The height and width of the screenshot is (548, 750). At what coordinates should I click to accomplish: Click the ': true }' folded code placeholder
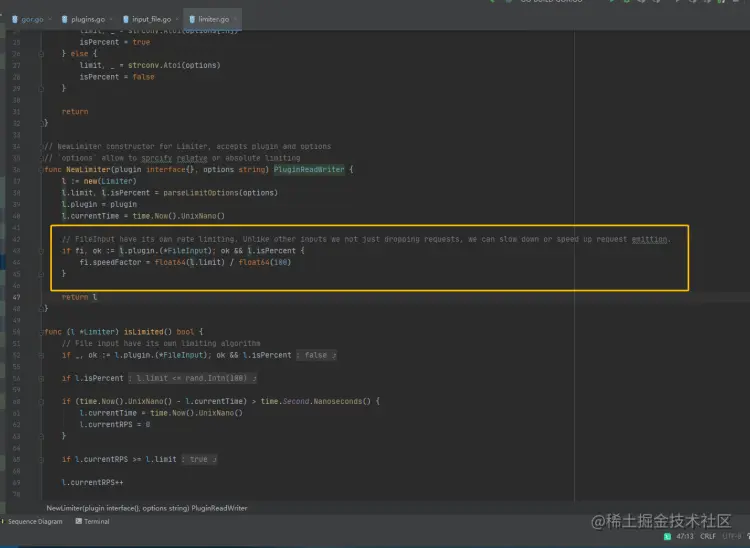pyautogui.click(x=199, y=460)
